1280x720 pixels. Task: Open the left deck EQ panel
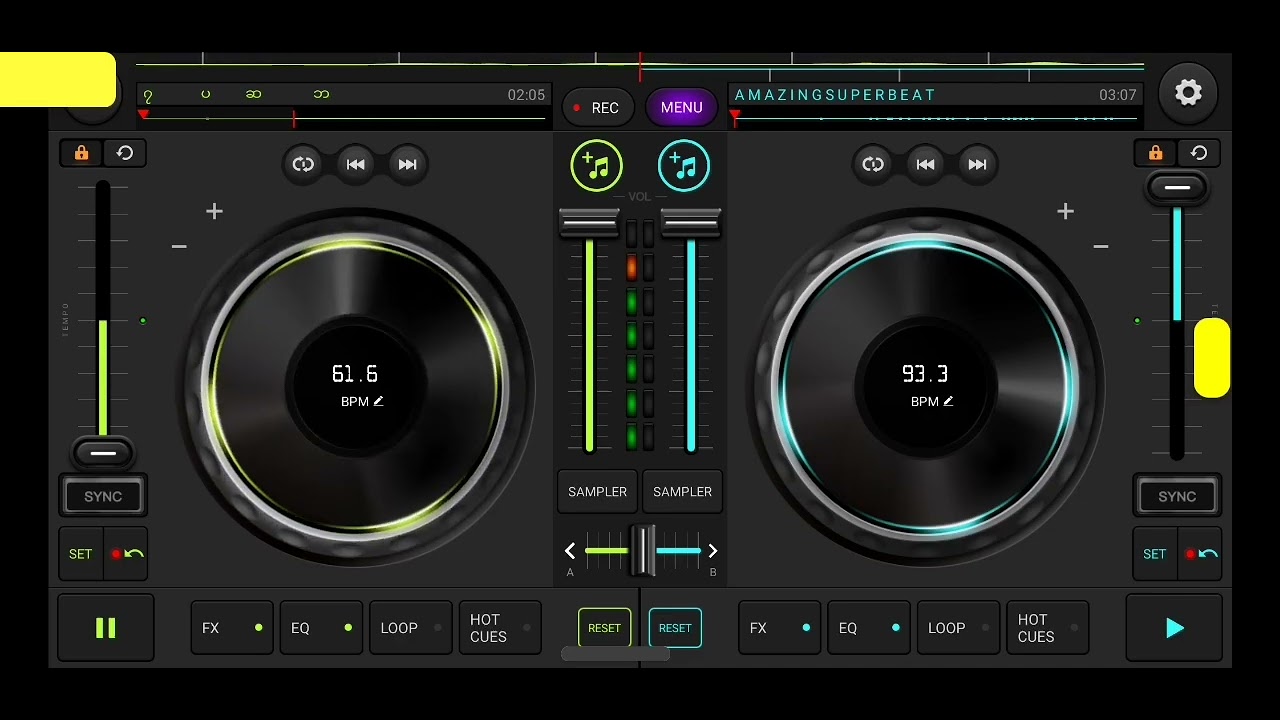pyautogui.click(x=321, y=628)
